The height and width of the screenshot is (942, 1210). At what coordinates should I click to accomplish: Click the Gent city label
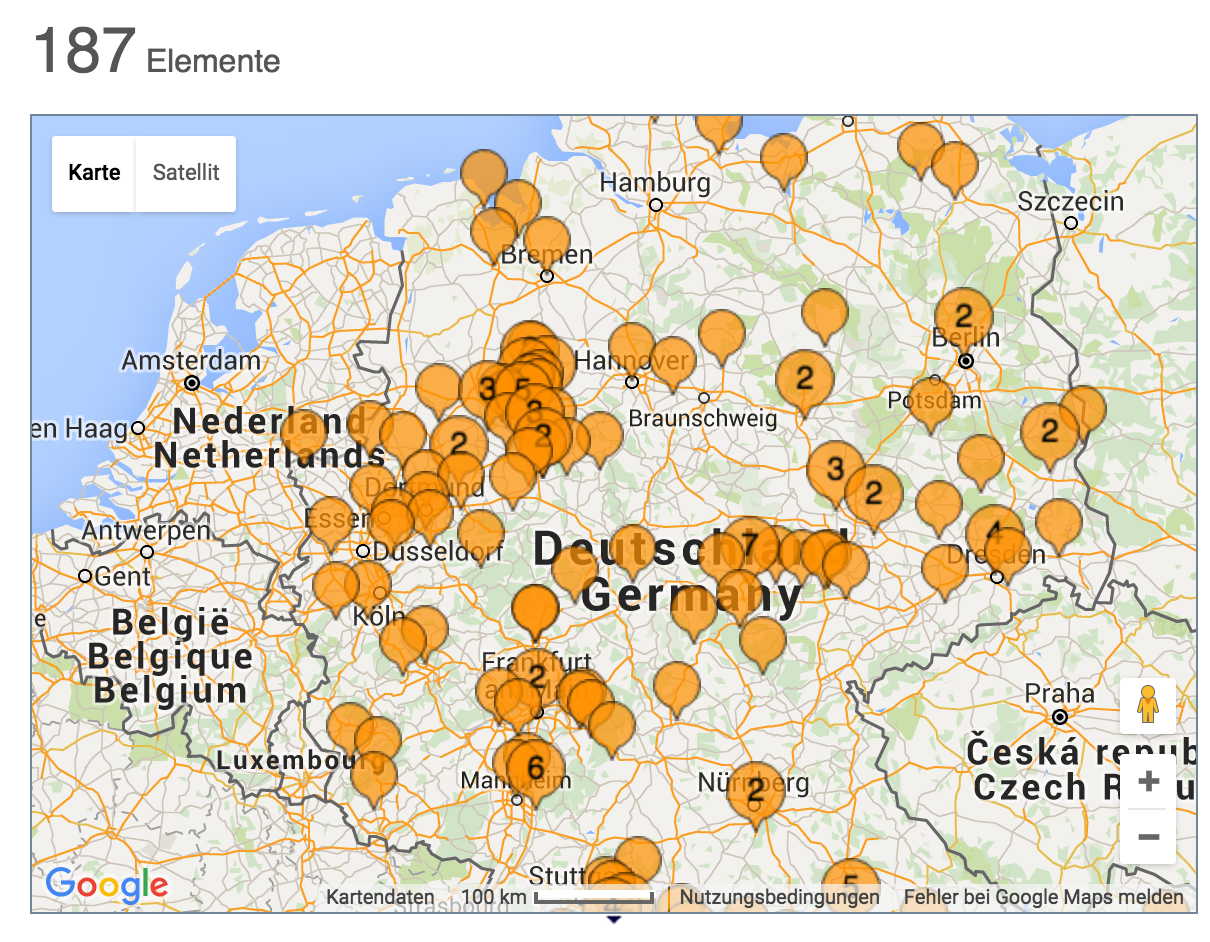click(x=124, y=576)
